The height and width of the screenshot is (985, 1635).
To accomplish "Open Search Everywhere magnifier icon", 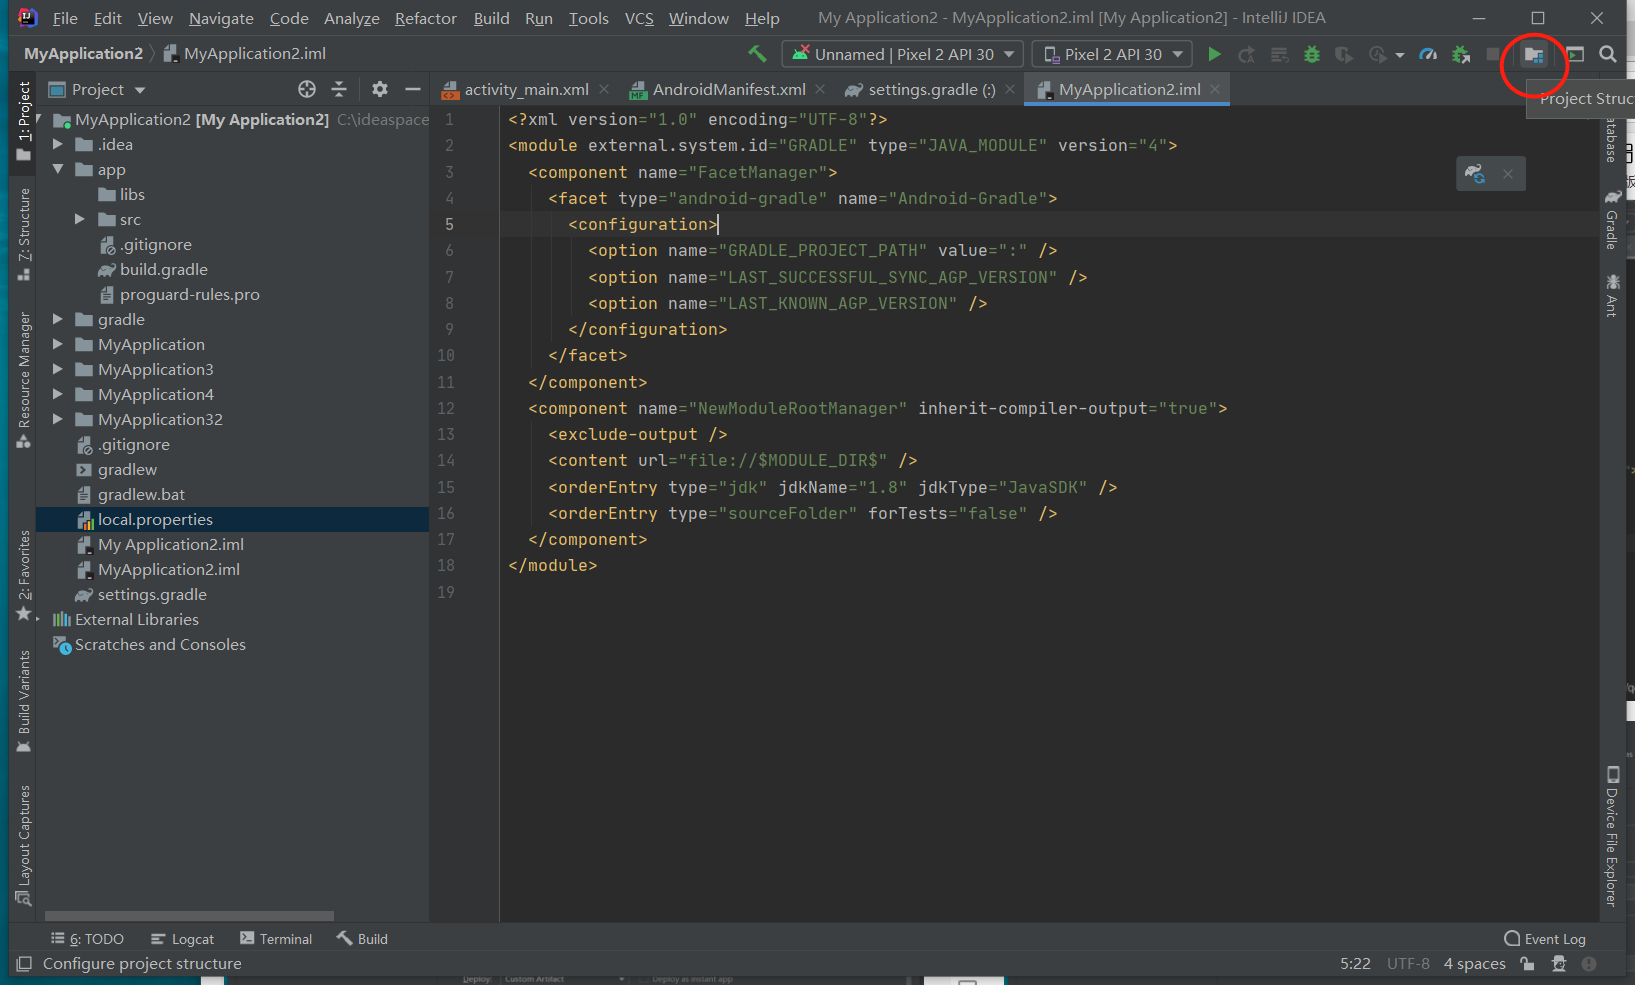I will tap(1608, 54).
